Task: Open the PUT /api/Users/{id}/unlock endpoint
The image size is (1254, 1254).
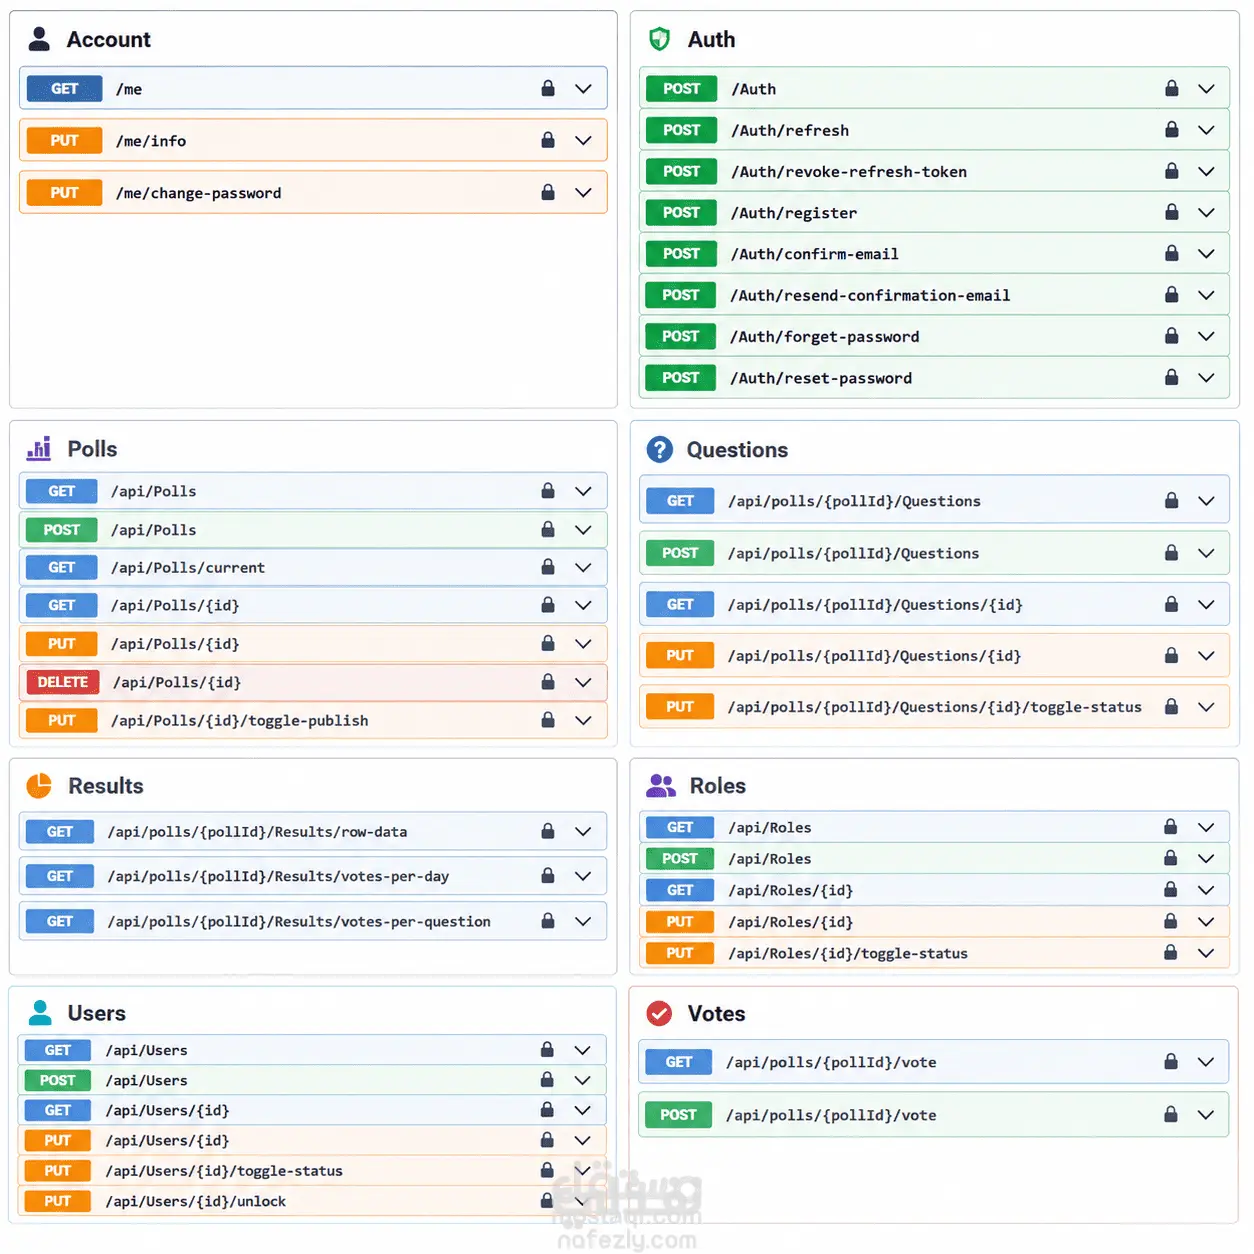Action: coord(312,1201)
